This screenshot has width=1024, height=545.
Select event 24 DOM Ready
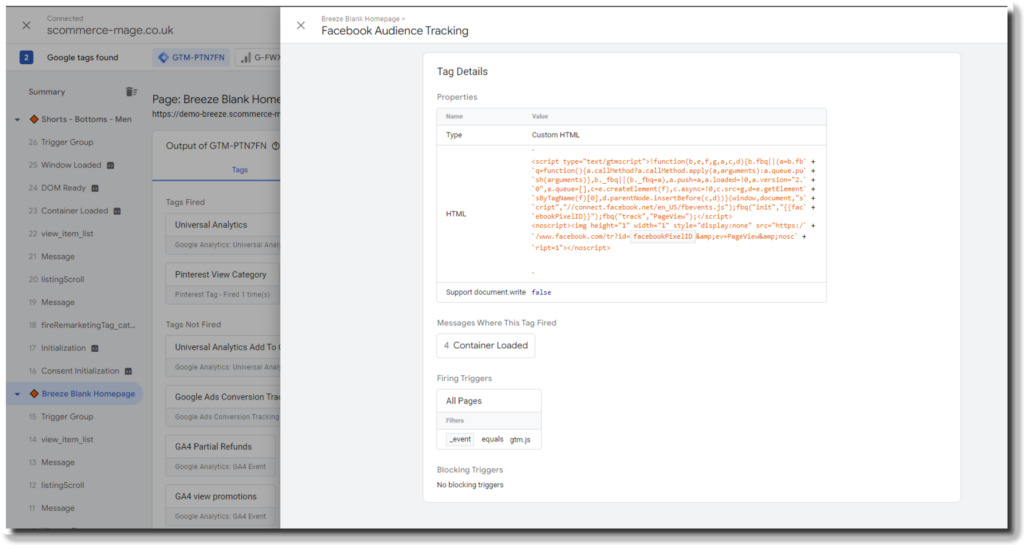57,188
